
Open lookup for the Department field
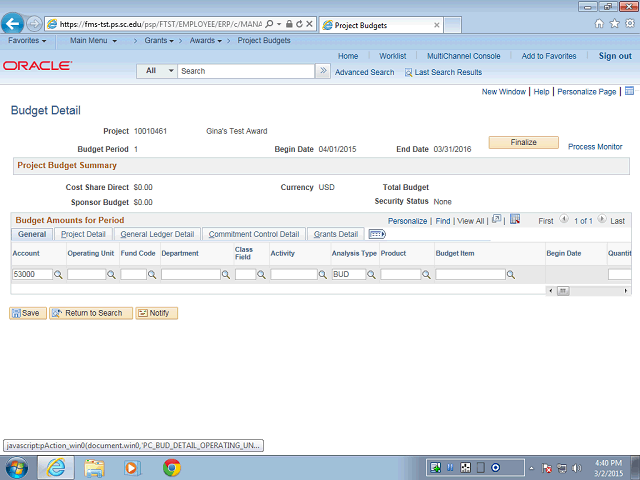click(226, 275)
